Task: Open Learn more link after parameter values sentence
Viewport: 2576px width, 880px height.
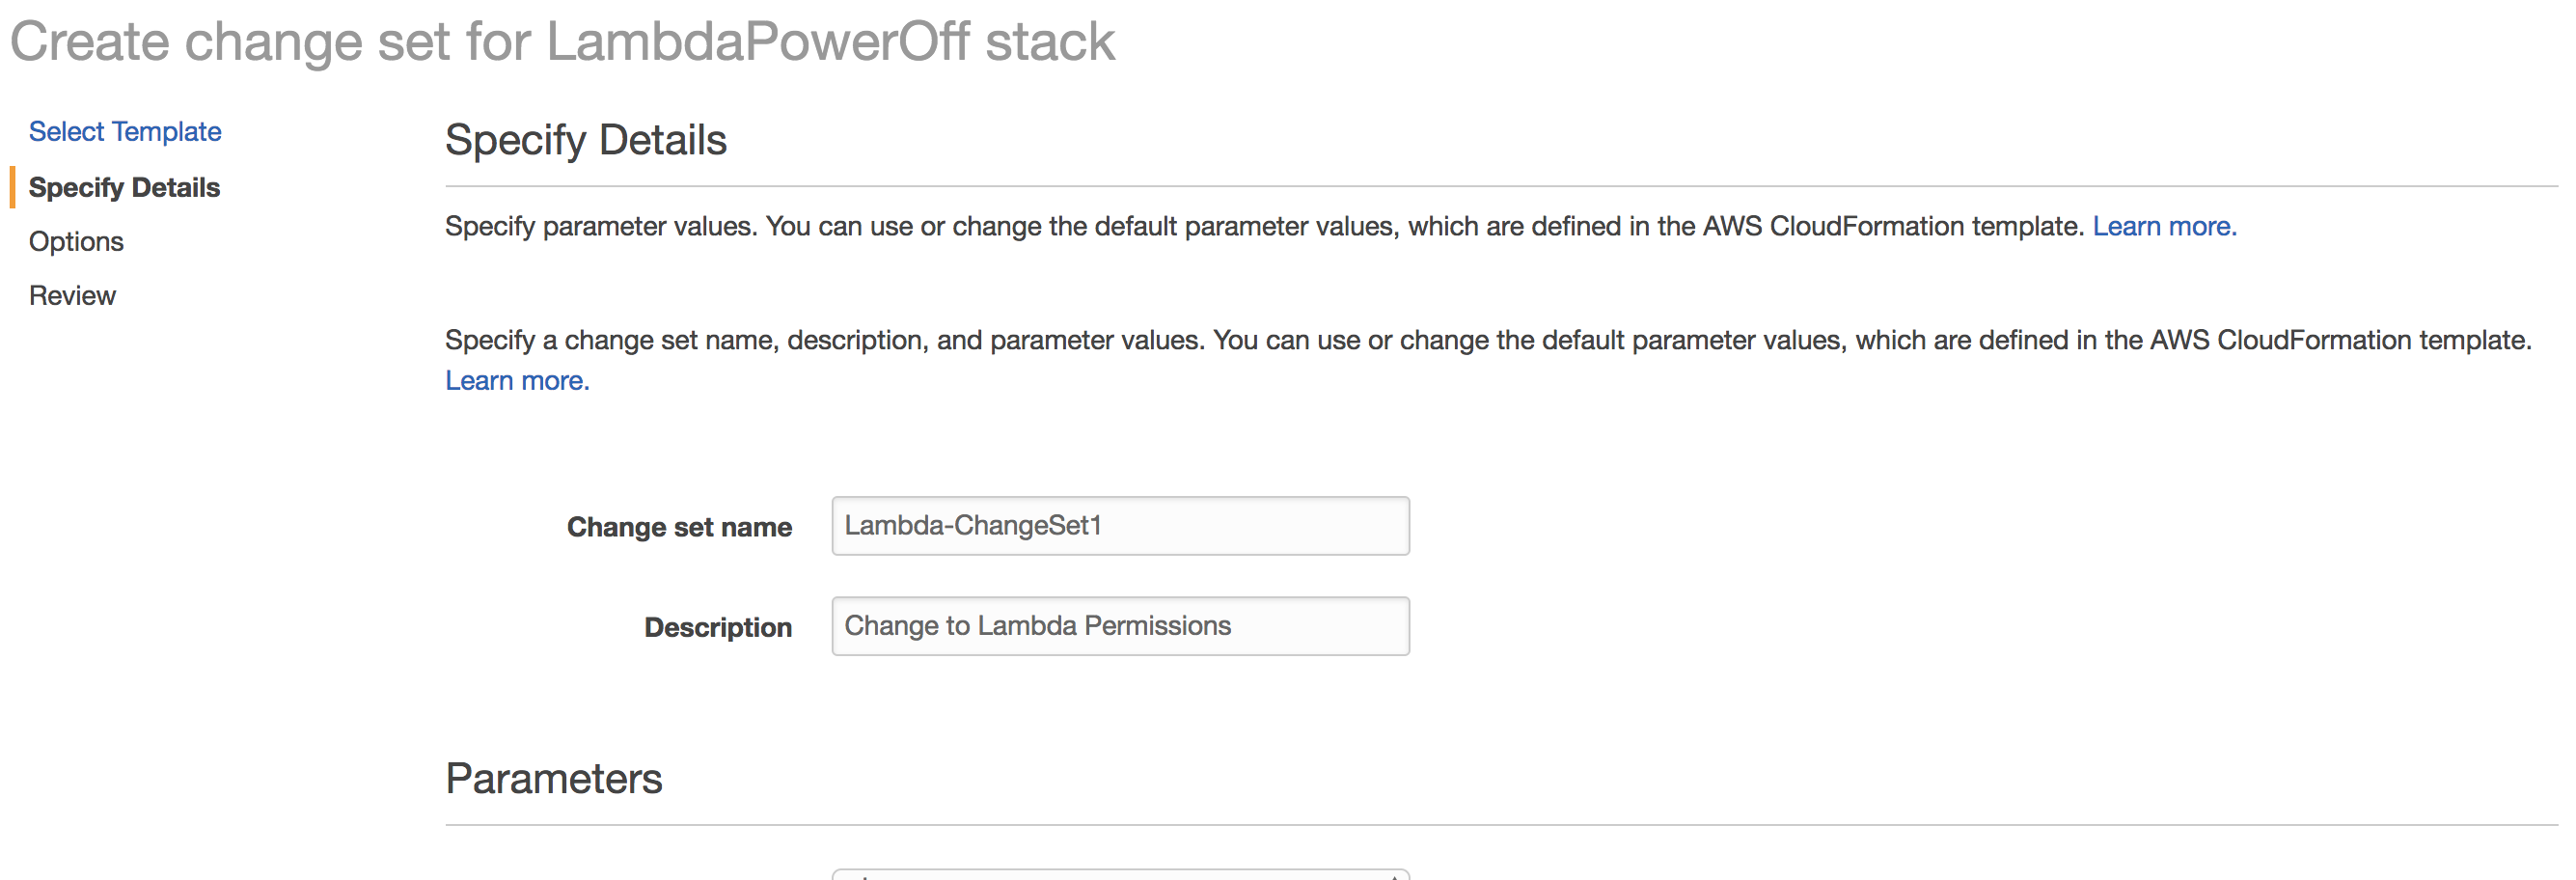Action: tap(2163, 226)
